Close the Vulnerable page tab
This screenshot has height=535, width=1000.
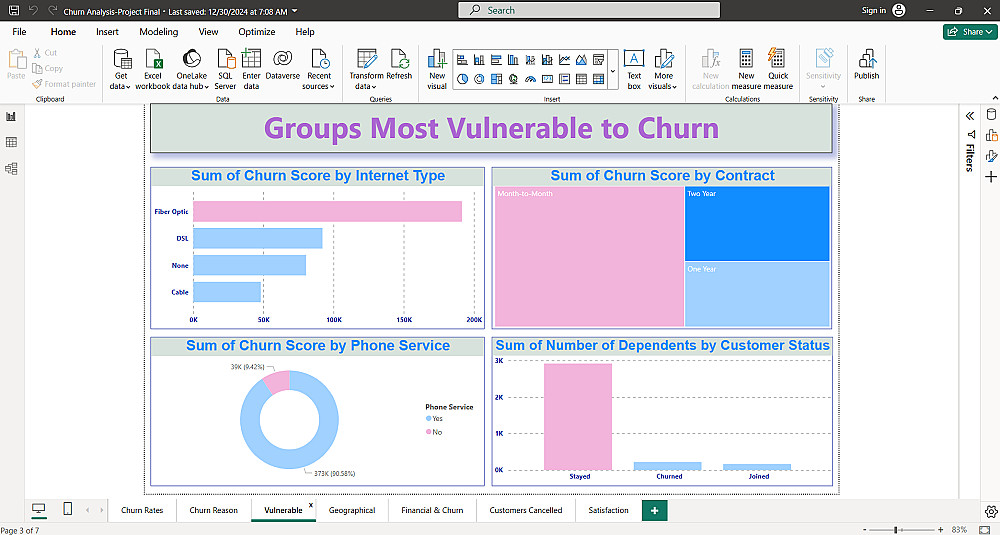tap(311, 504)
